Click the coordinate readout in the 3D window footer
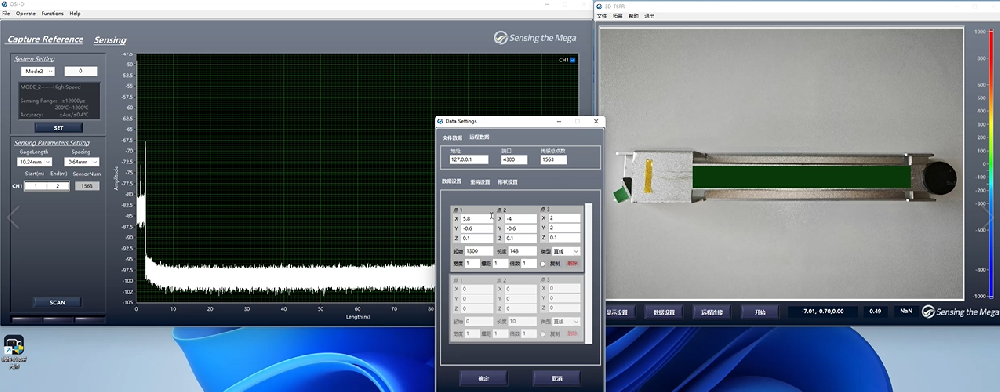1000x392 pixels. coord(823,312)
